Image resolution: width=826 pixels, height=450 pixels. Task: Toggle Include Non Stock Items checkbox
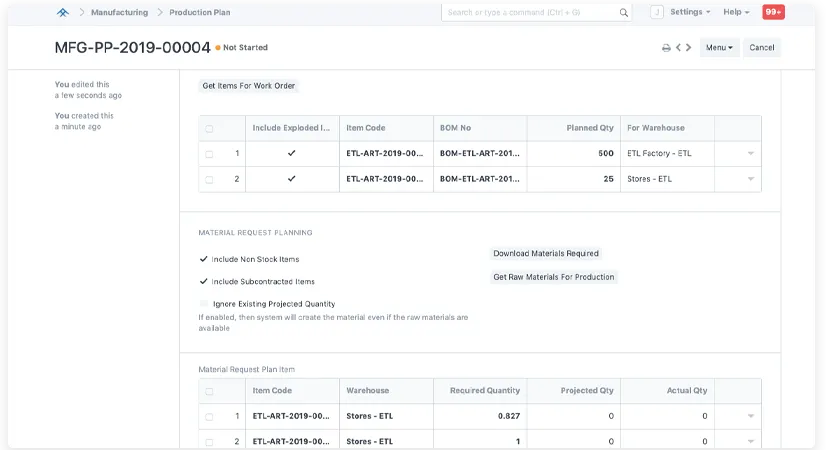[204, 259]
